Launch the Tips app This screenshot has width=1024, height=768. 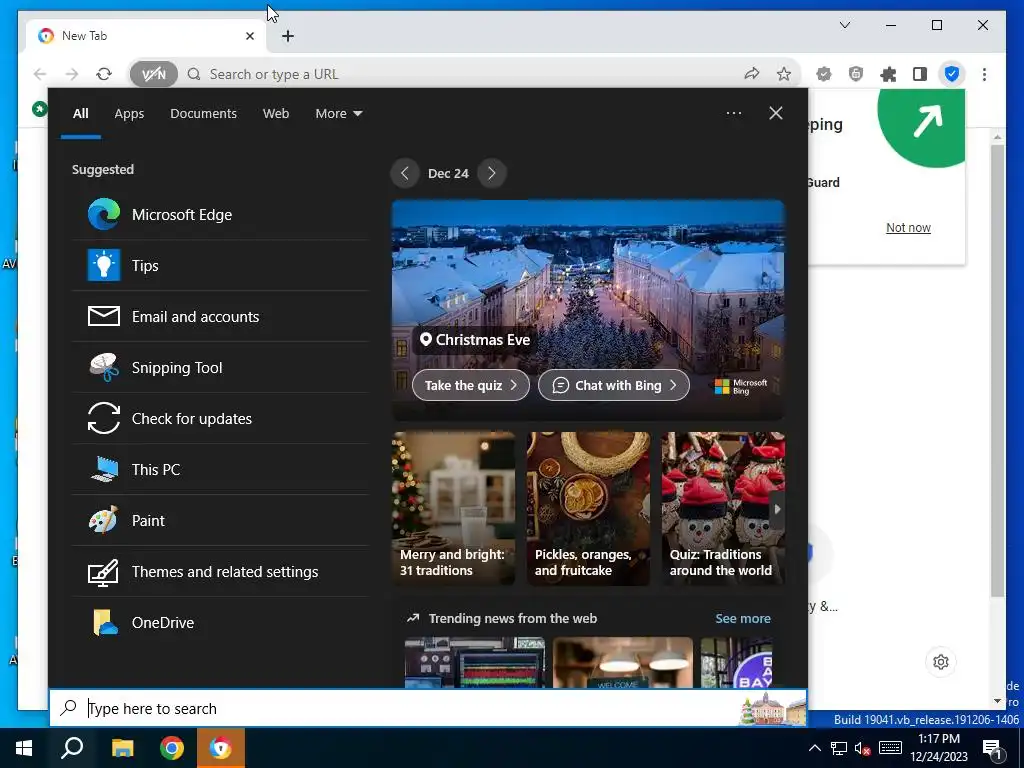click(220, 266)
